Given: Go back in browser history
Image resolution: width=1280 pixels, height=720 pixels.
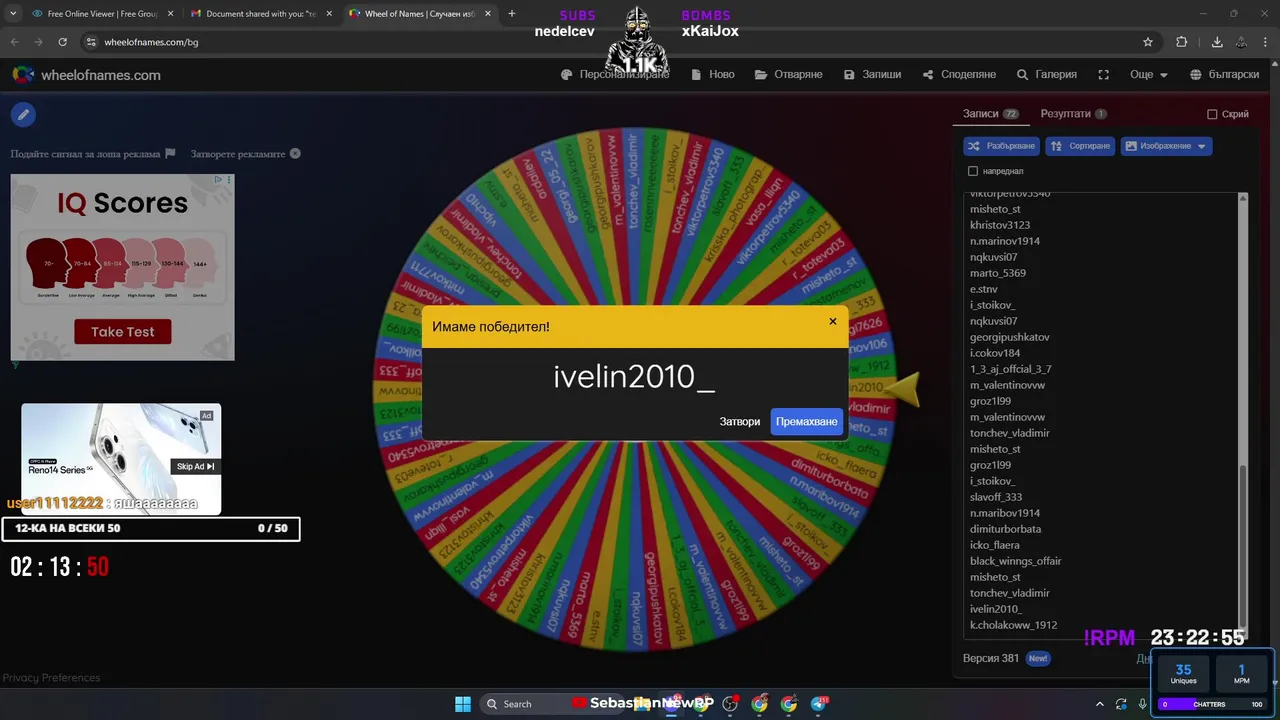Looking at the screenshot, I should [x=14, y=42].
